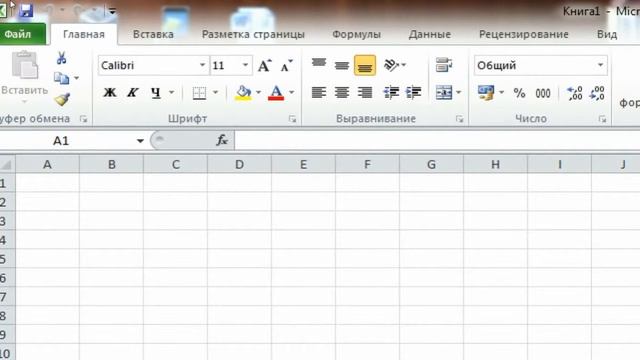Open orientation dropdown arrow
640x360 pixels.
[404, 65]
